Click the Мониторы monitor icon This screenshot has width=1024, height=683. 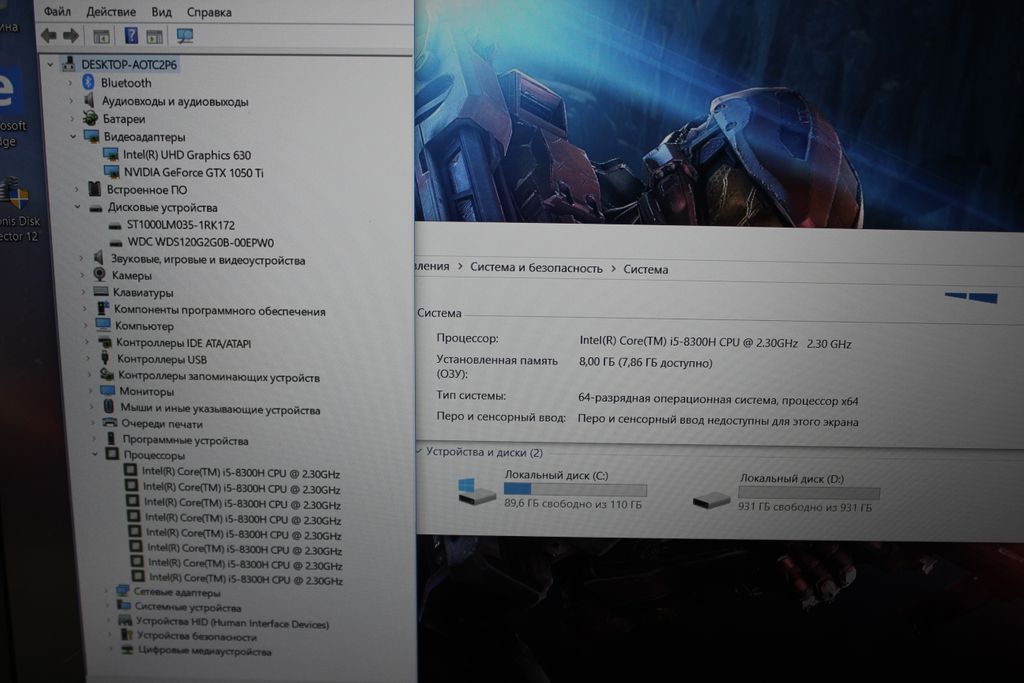107,391
